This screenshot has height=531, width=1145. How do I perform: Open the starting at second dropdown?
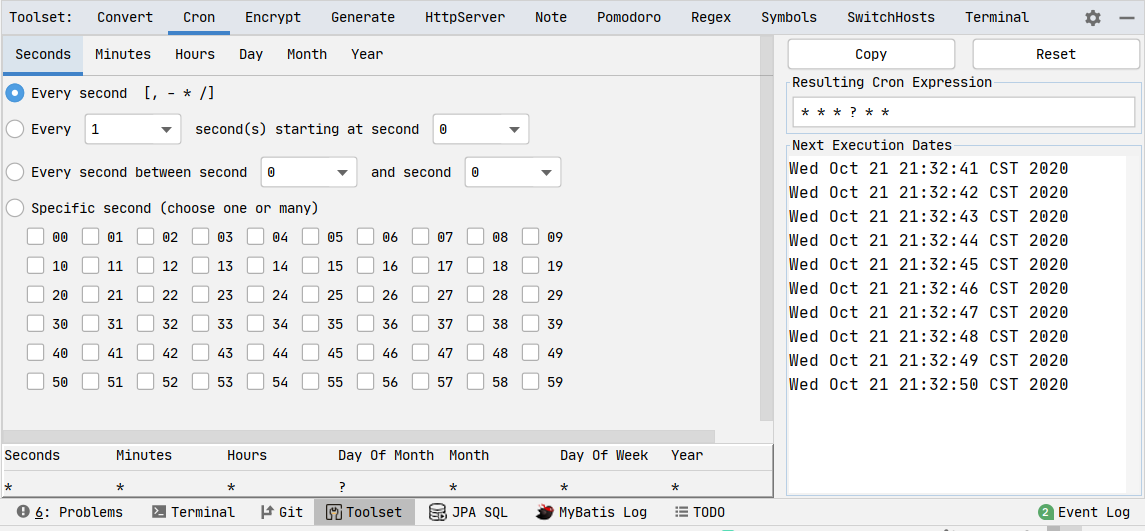click(480, 129)
